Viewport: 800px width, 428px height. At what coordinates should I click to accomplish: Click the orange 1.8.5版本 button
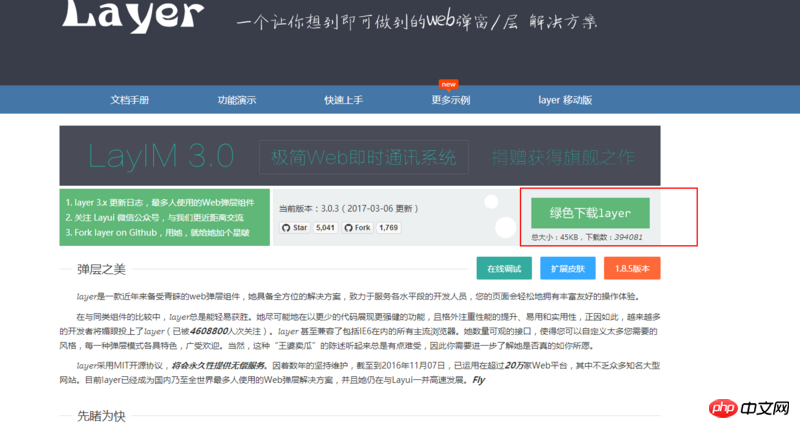tap(632, 268)
